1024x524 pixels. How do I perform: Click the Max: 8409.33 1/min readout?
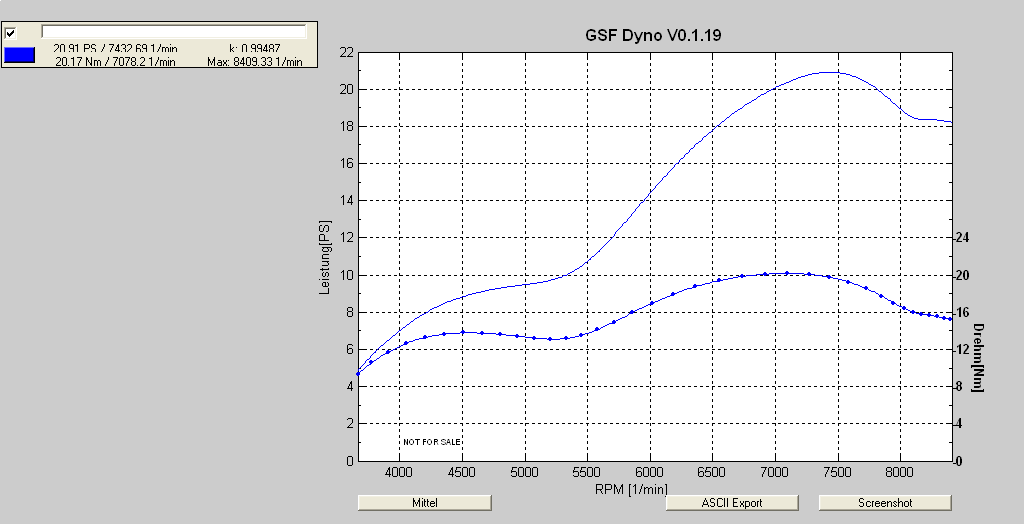260,62
